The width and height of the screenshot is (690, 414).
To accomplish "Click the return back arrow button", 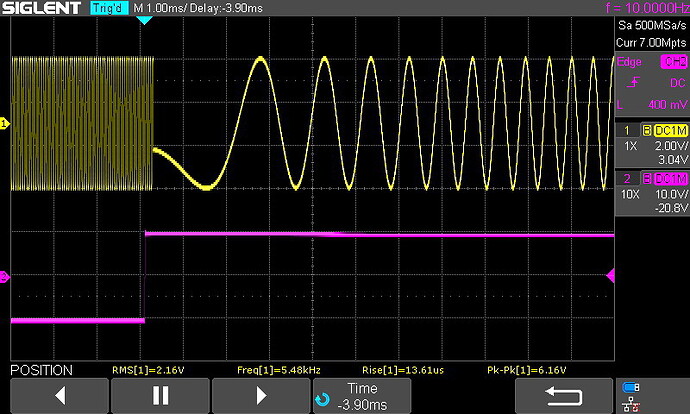I will [x=563, y=395].
